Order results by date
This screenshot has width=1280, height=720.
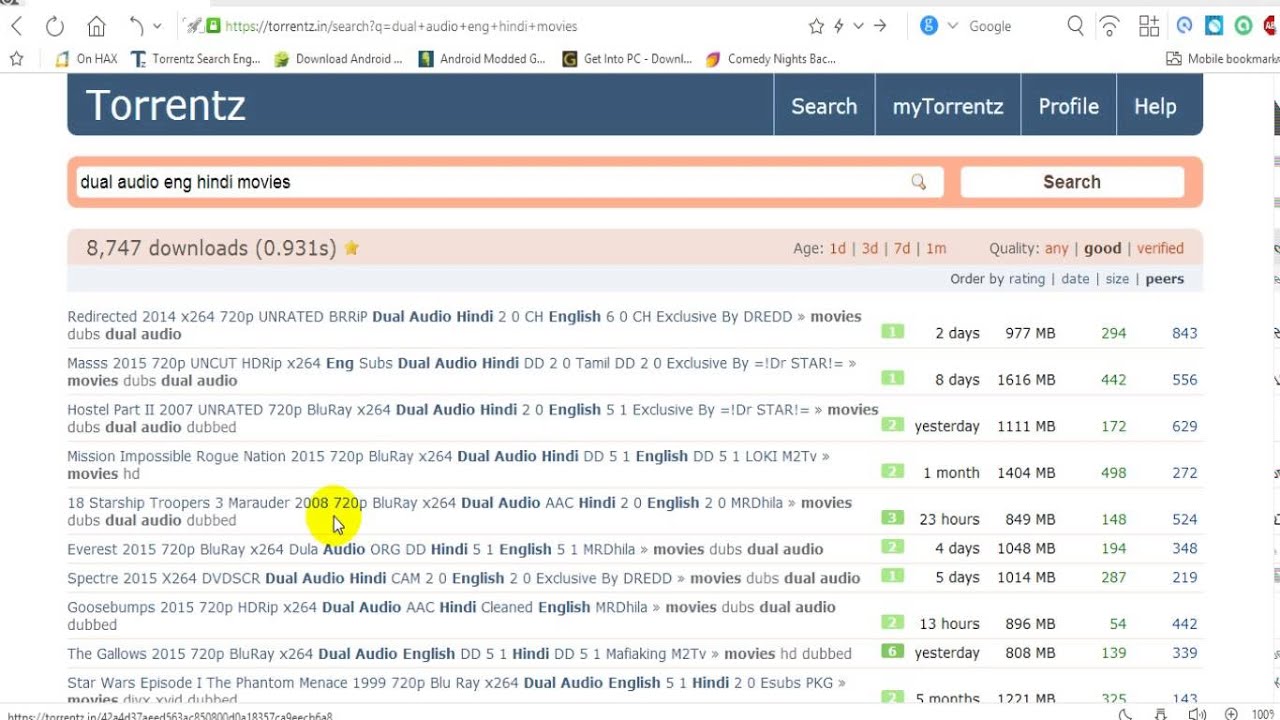[x=1075, y=279]
